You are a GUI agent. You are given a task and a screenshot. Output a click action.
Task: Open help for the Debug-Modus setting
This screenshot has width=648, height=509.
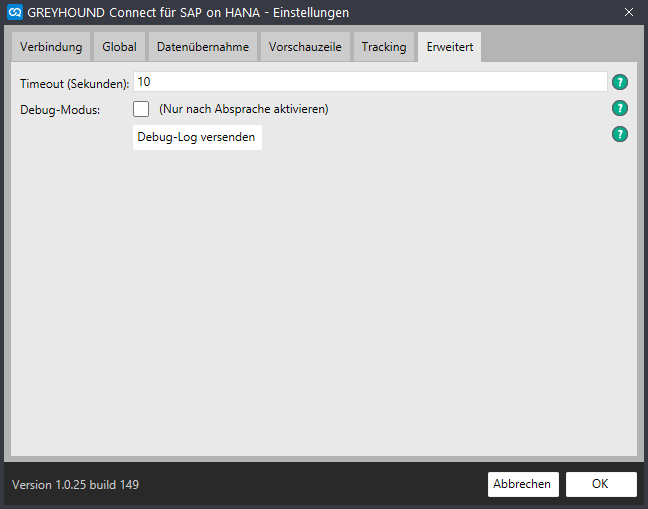tap(619, 108)
